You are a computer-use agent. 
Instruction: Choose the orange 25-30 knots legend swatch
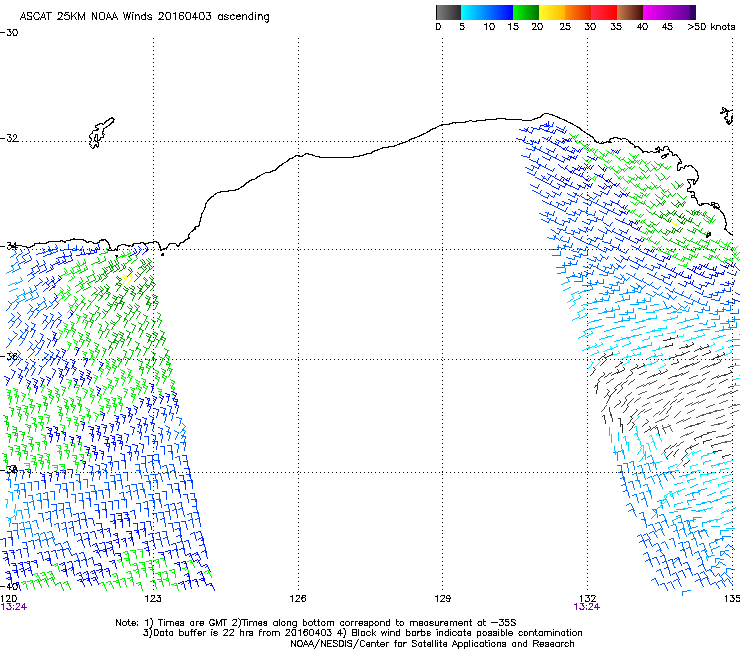coord(578,12)
